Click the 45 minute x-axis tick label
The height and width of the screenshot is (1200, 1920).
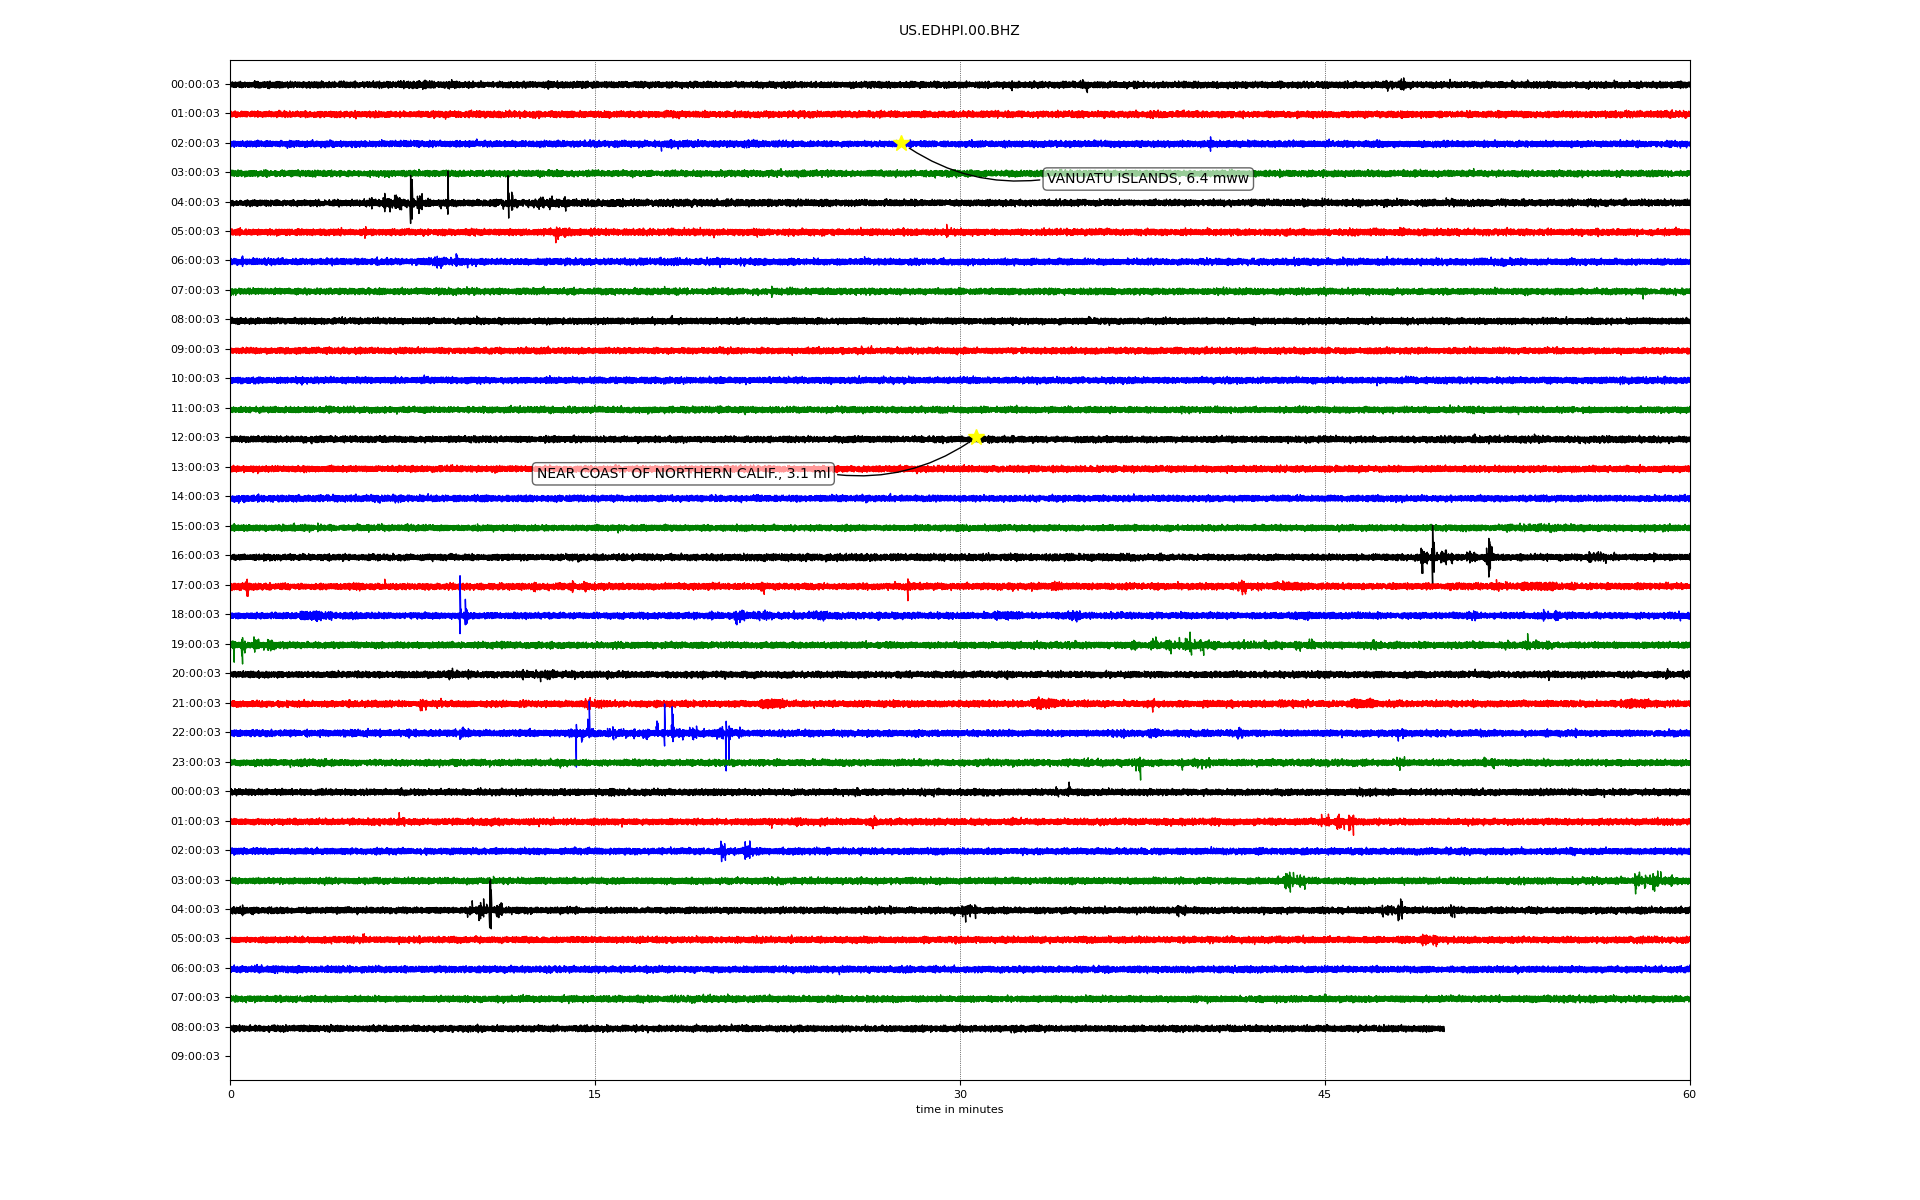(x=1324, y=1094)
